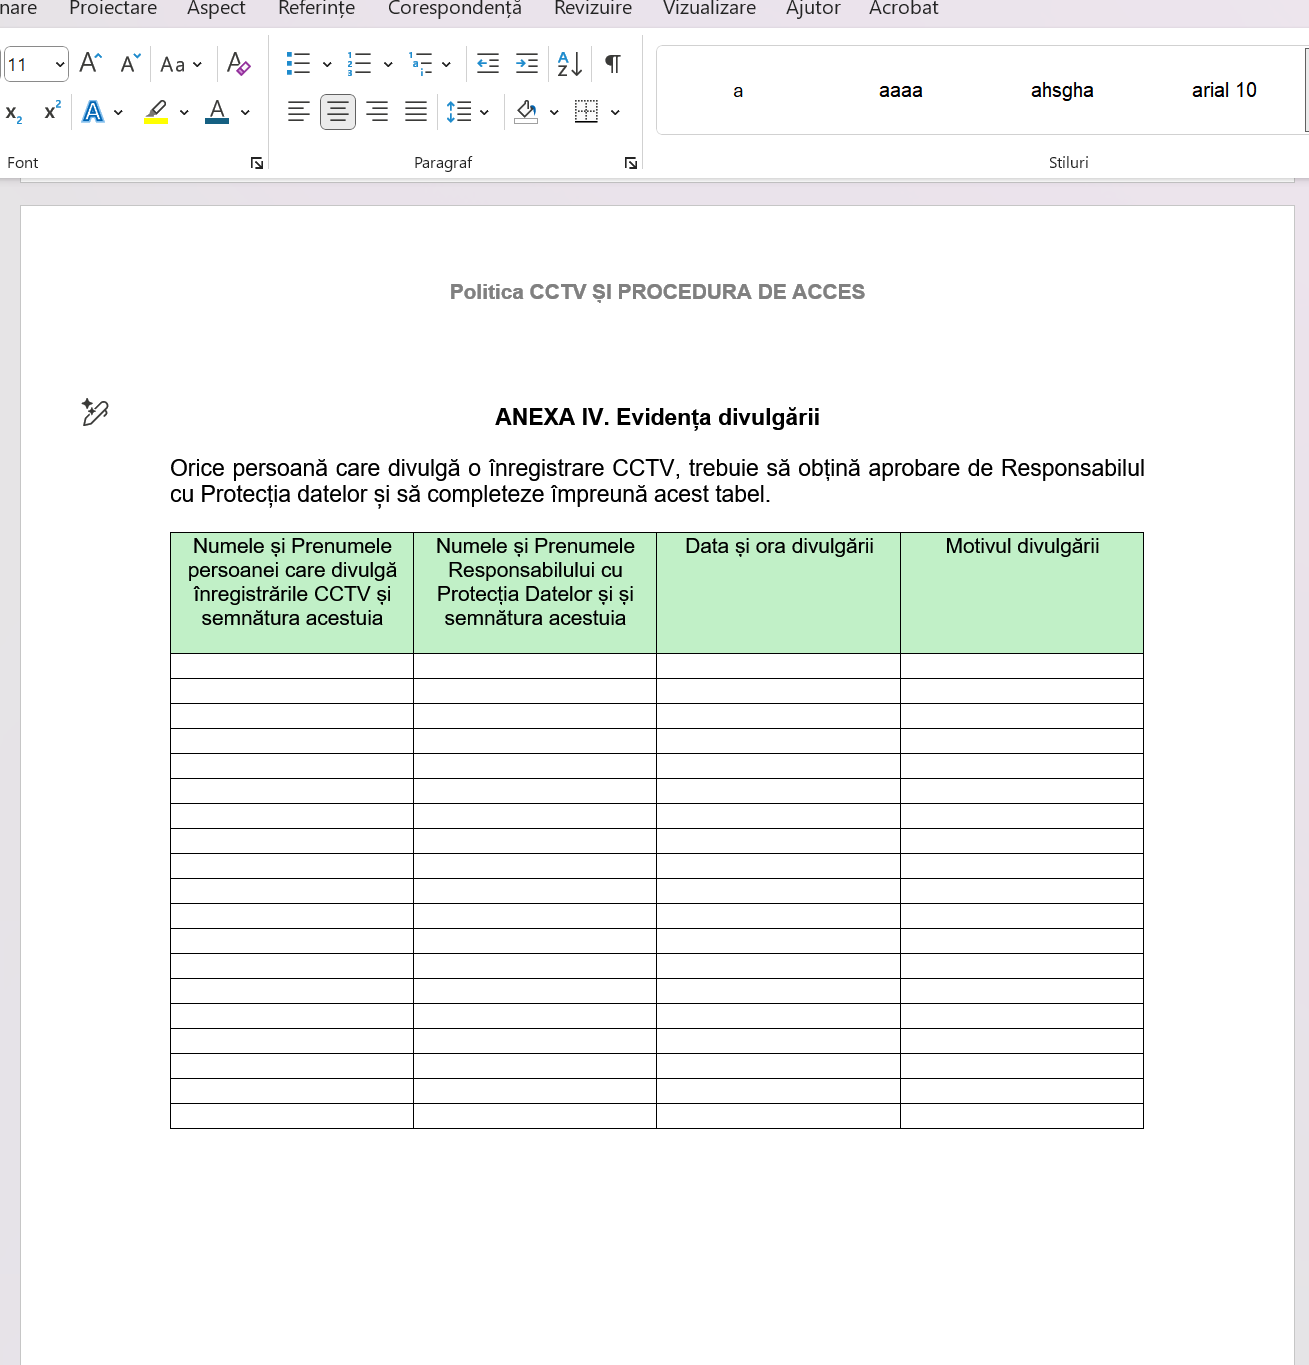This screenshot has width=1309, height=1365.
Task: Apply the font color to text
Action: 217,111
